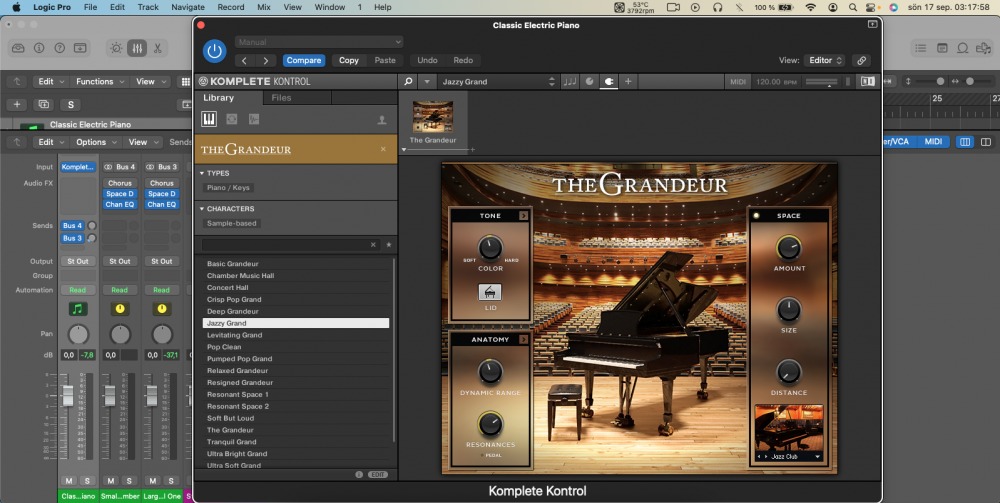Click the Copy button

pyautogui.click(x=348, y=60)
